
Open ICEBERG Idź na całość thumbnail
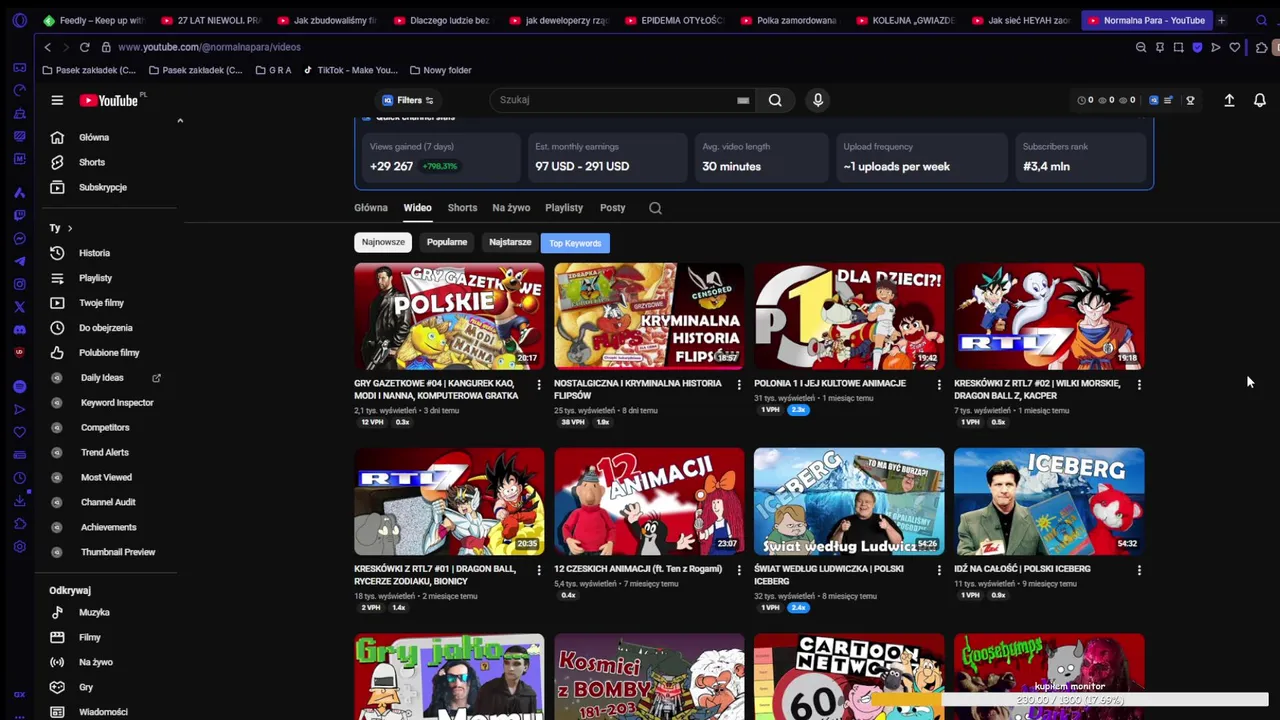pyautogui.click(x=1049, y=502)
